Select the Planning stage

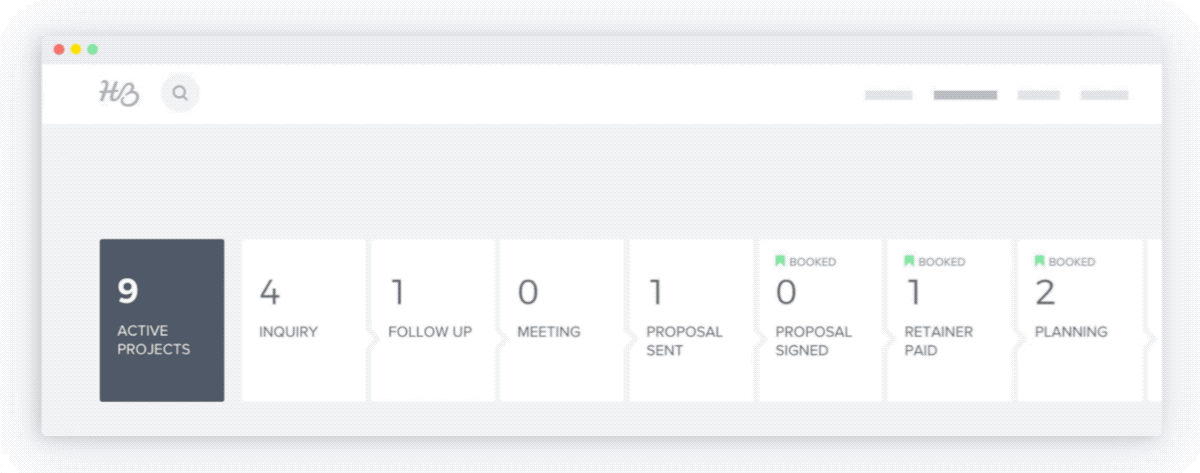(x=1080, y=320)
